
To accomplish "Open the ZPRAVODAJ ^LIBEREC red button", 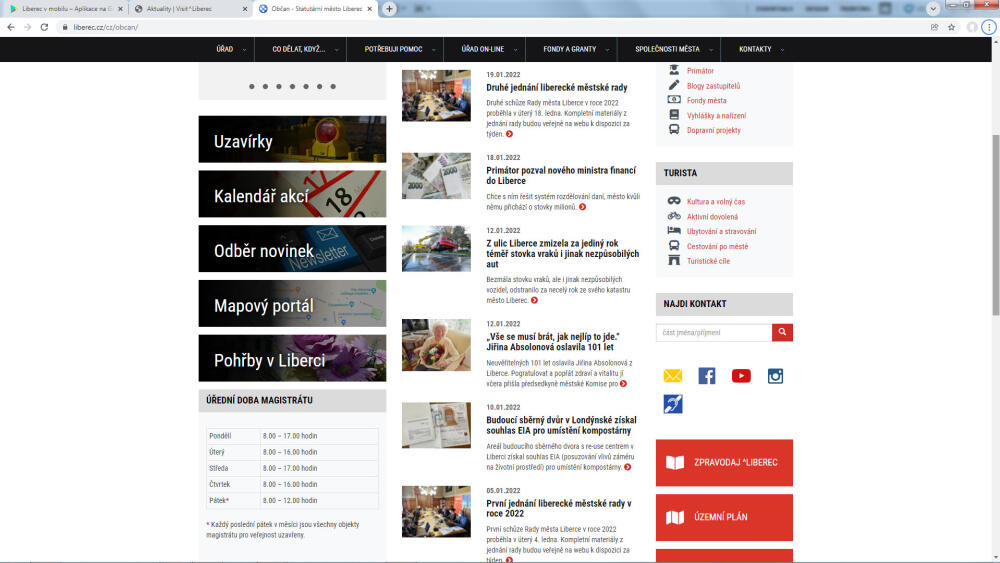I will coord(724,463).
